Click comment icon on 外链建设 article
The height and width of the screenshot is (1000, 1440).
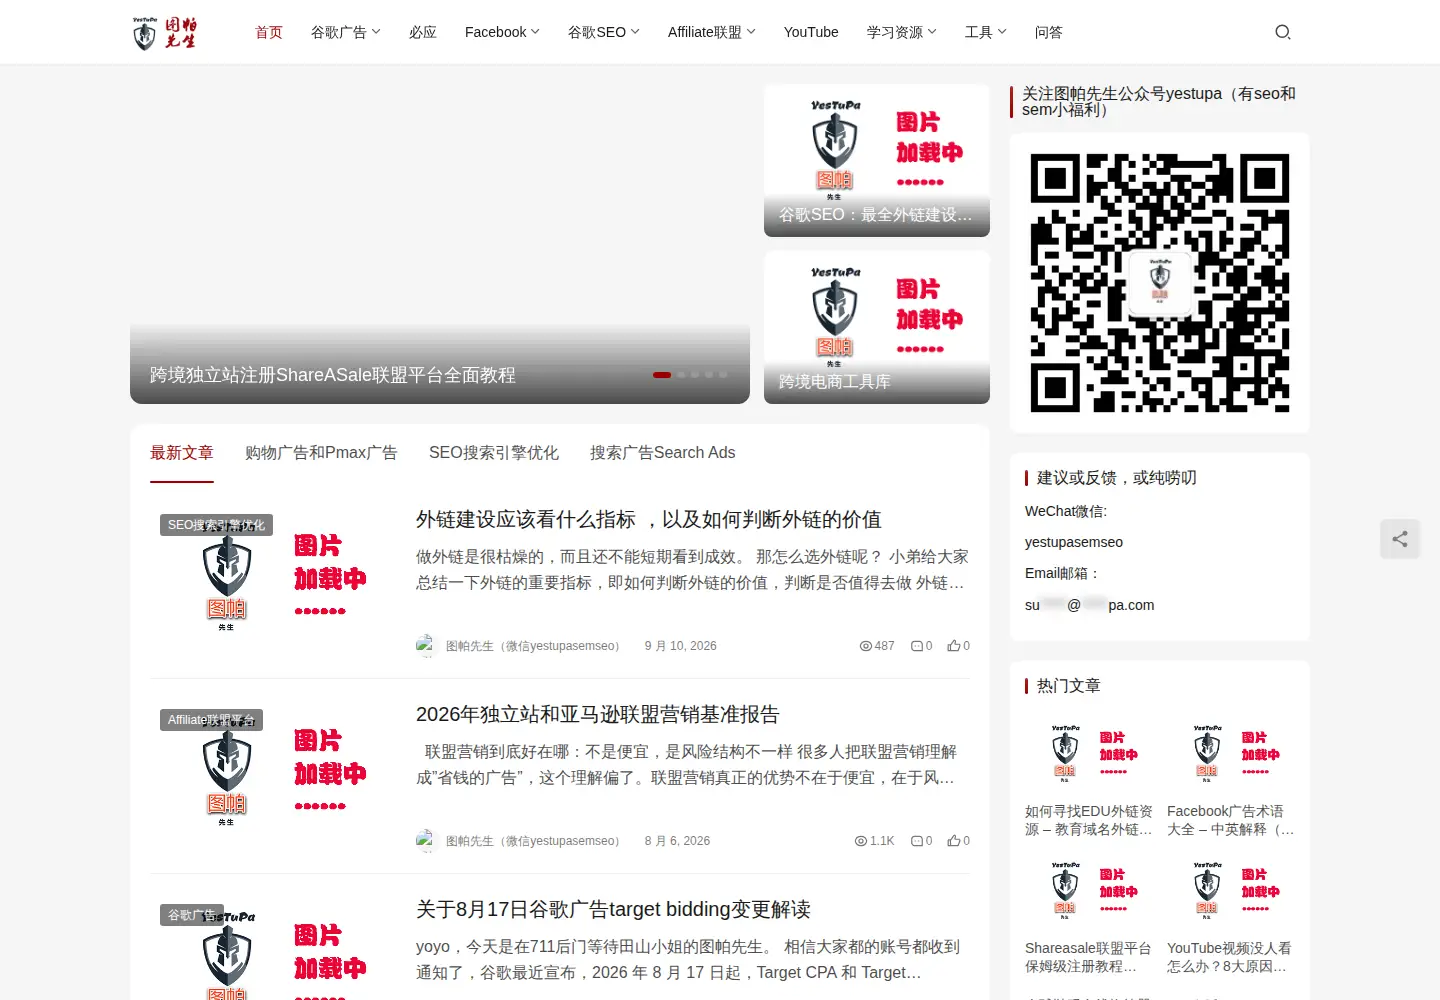[x=917, y=646]
